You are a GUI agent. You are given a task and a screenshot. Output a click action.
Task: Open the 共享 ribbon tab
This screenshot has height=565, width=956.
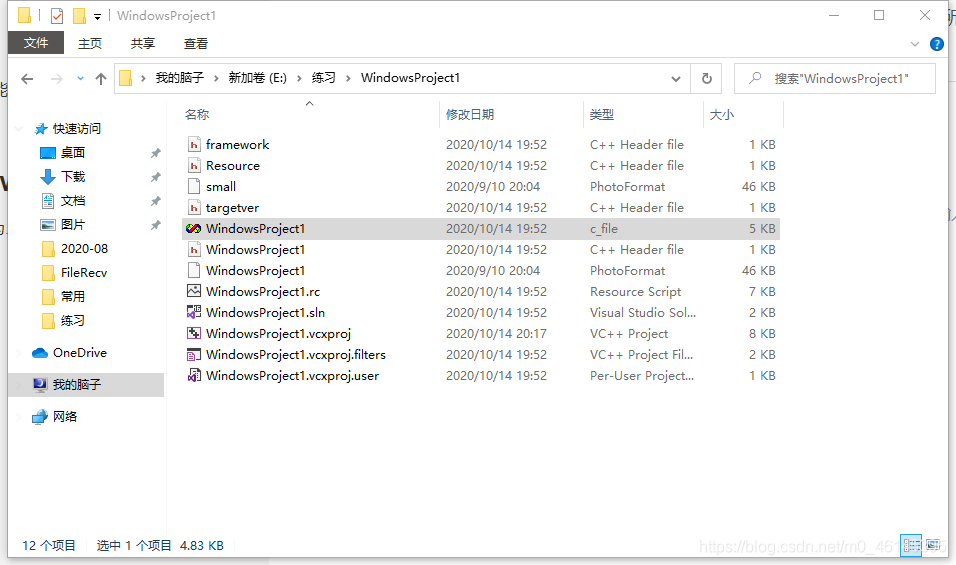point(143,43)
